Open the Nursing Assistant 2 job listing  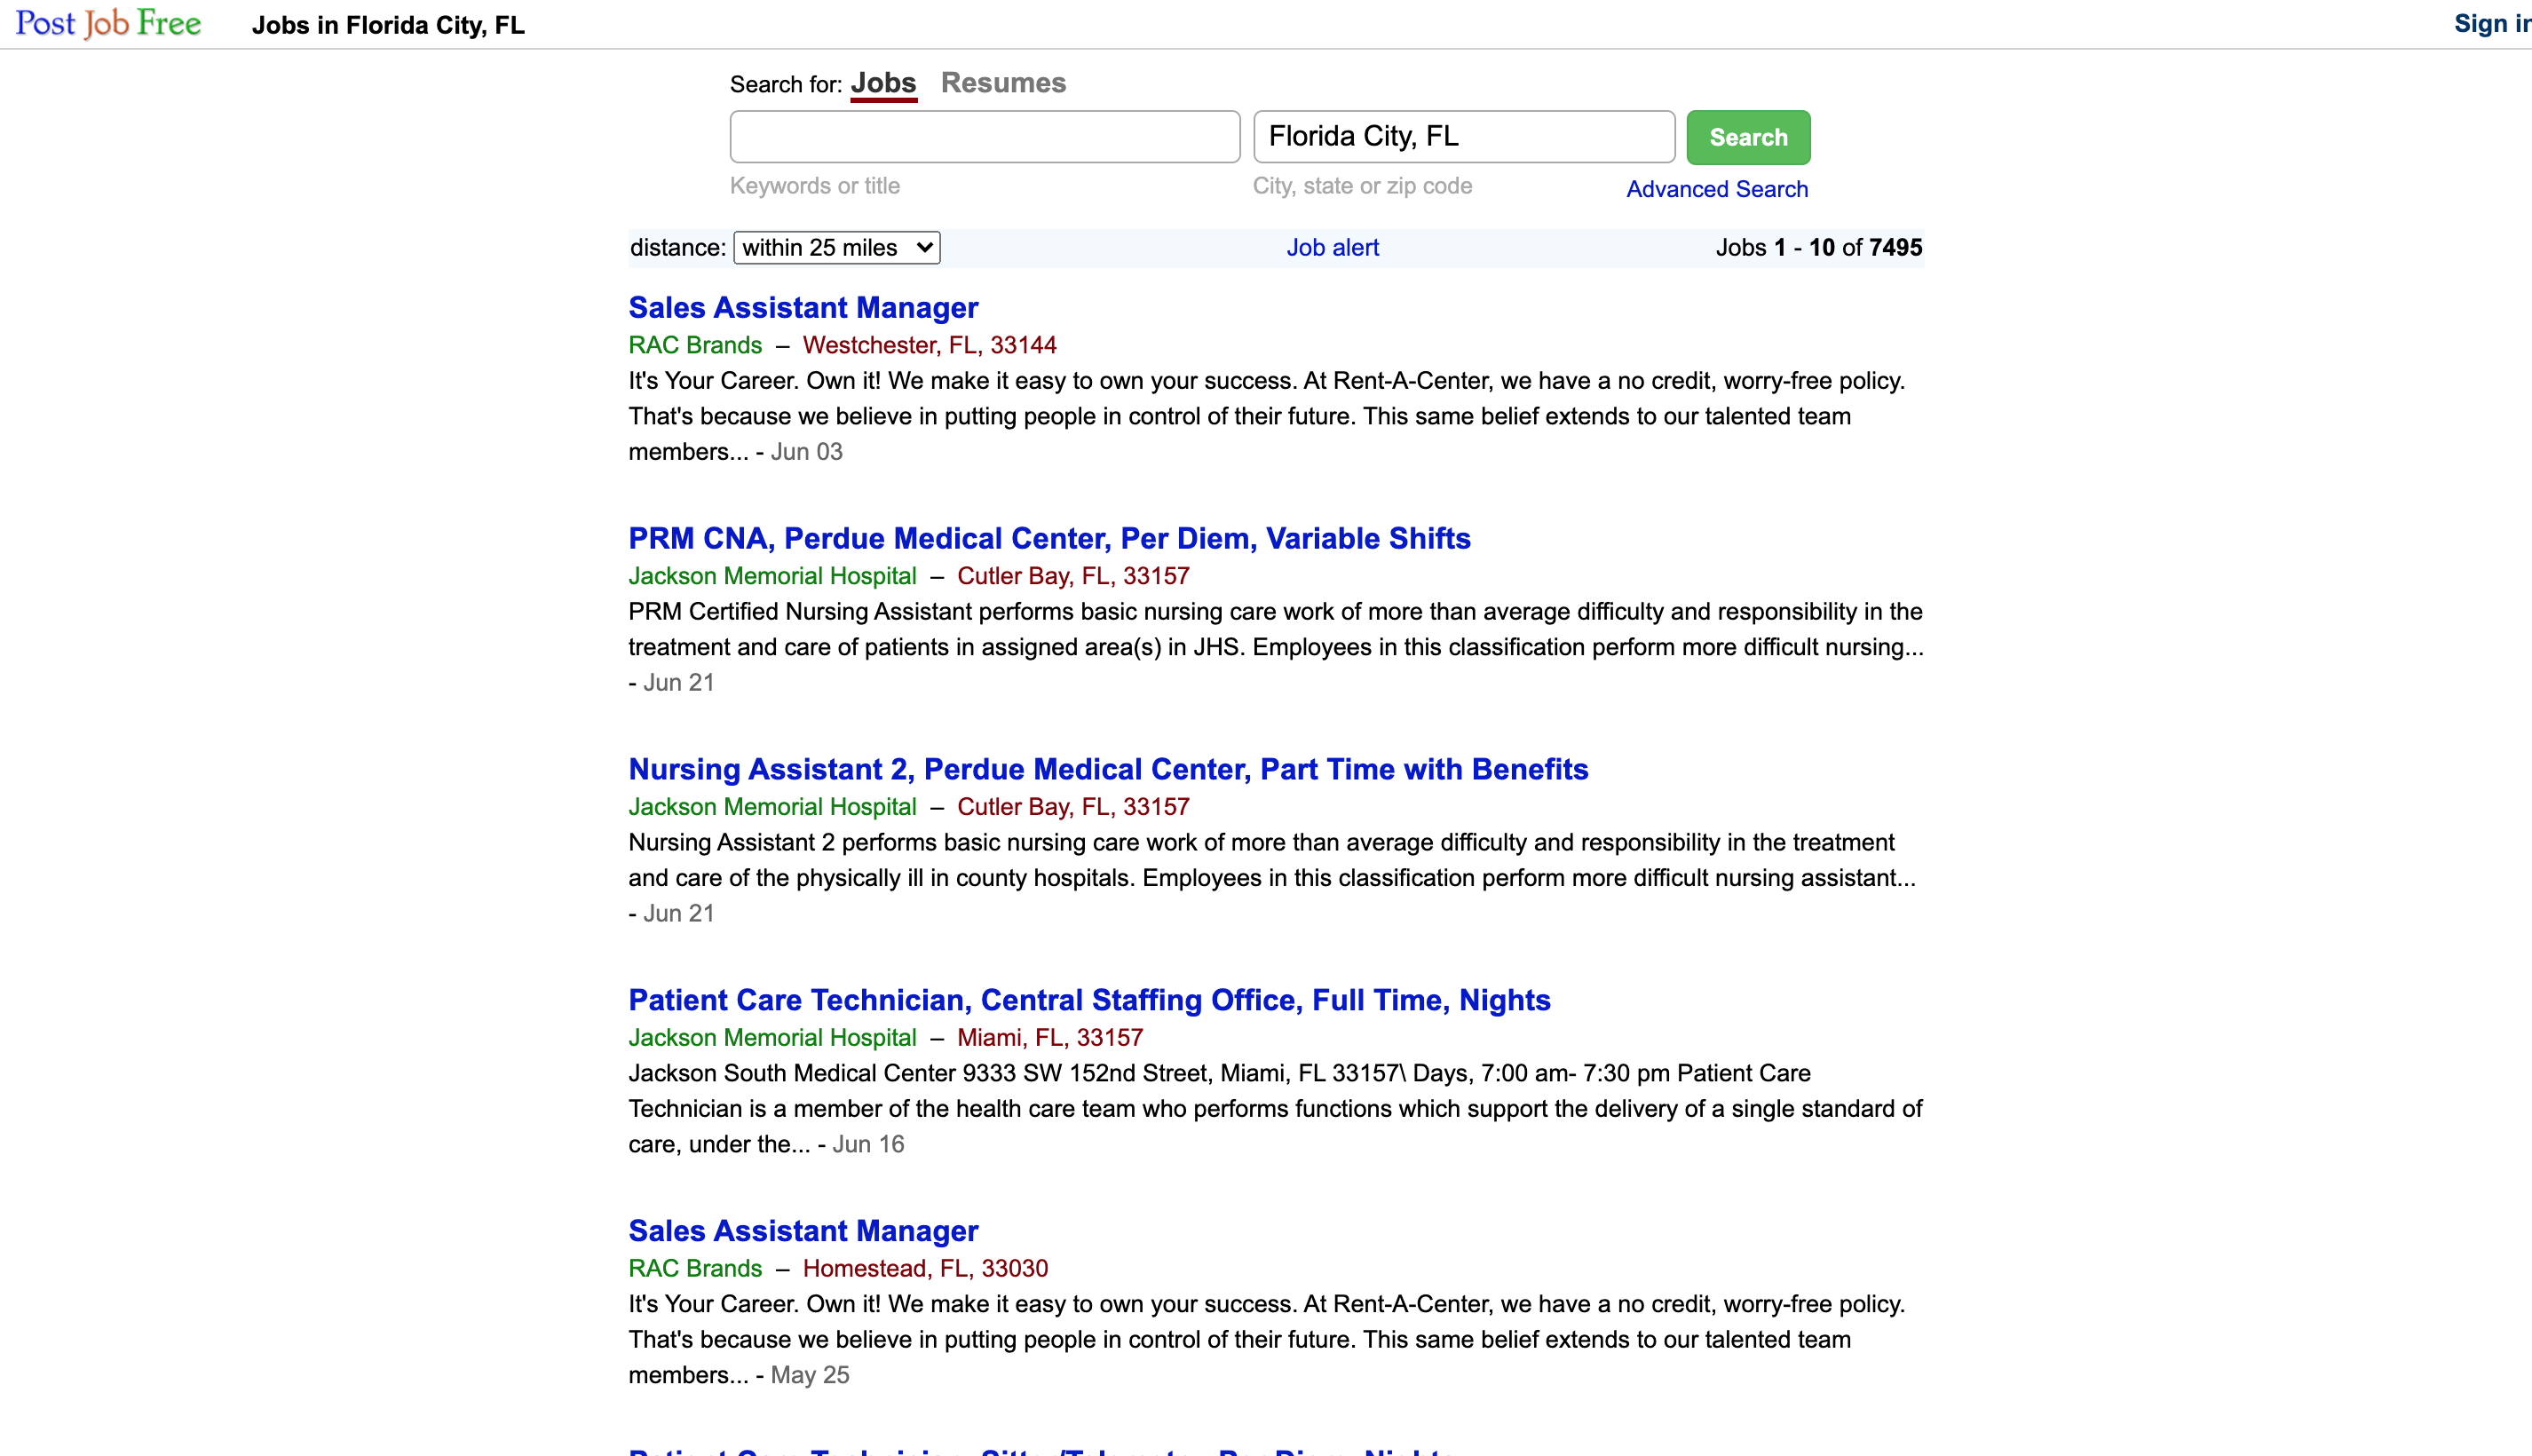coord(1107,770)
